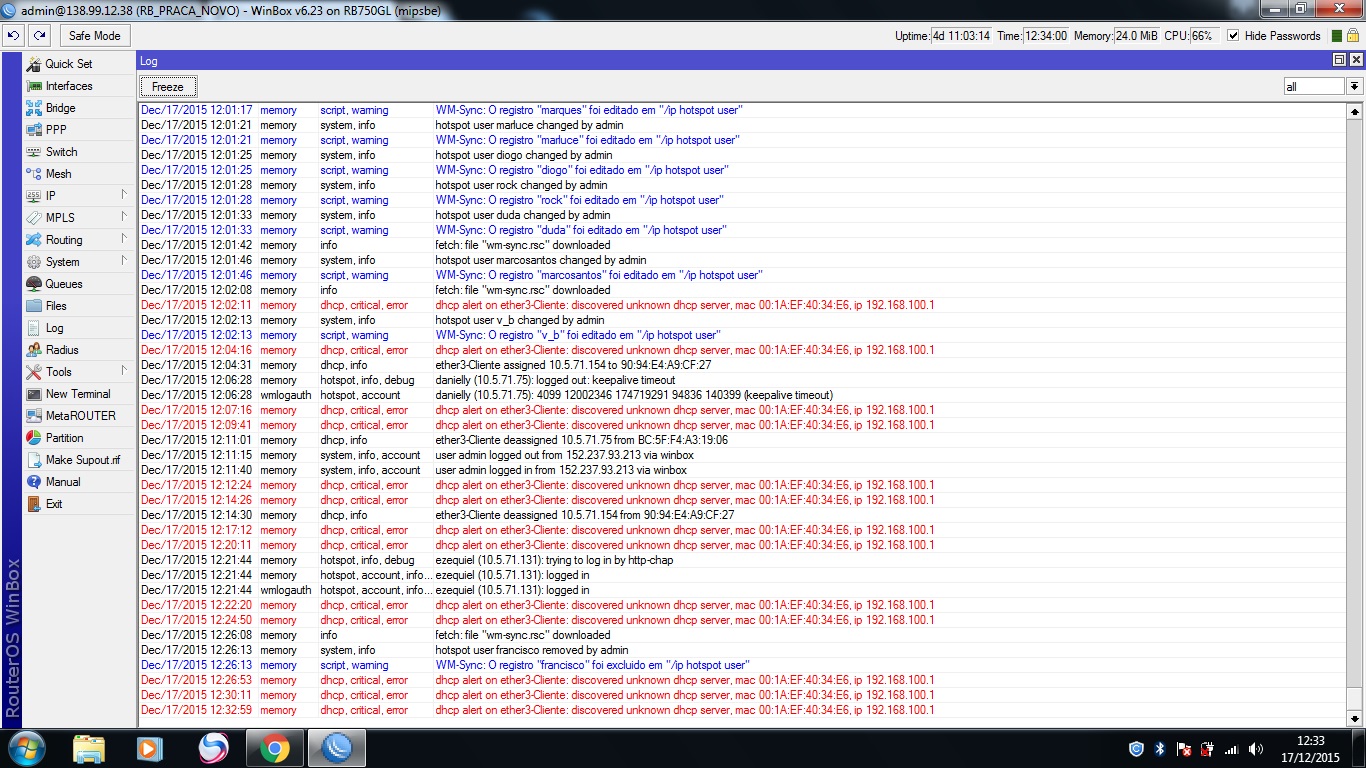Select the 12:32:59 dhcp alert row

pyautogui.click(x=742, y=710)
